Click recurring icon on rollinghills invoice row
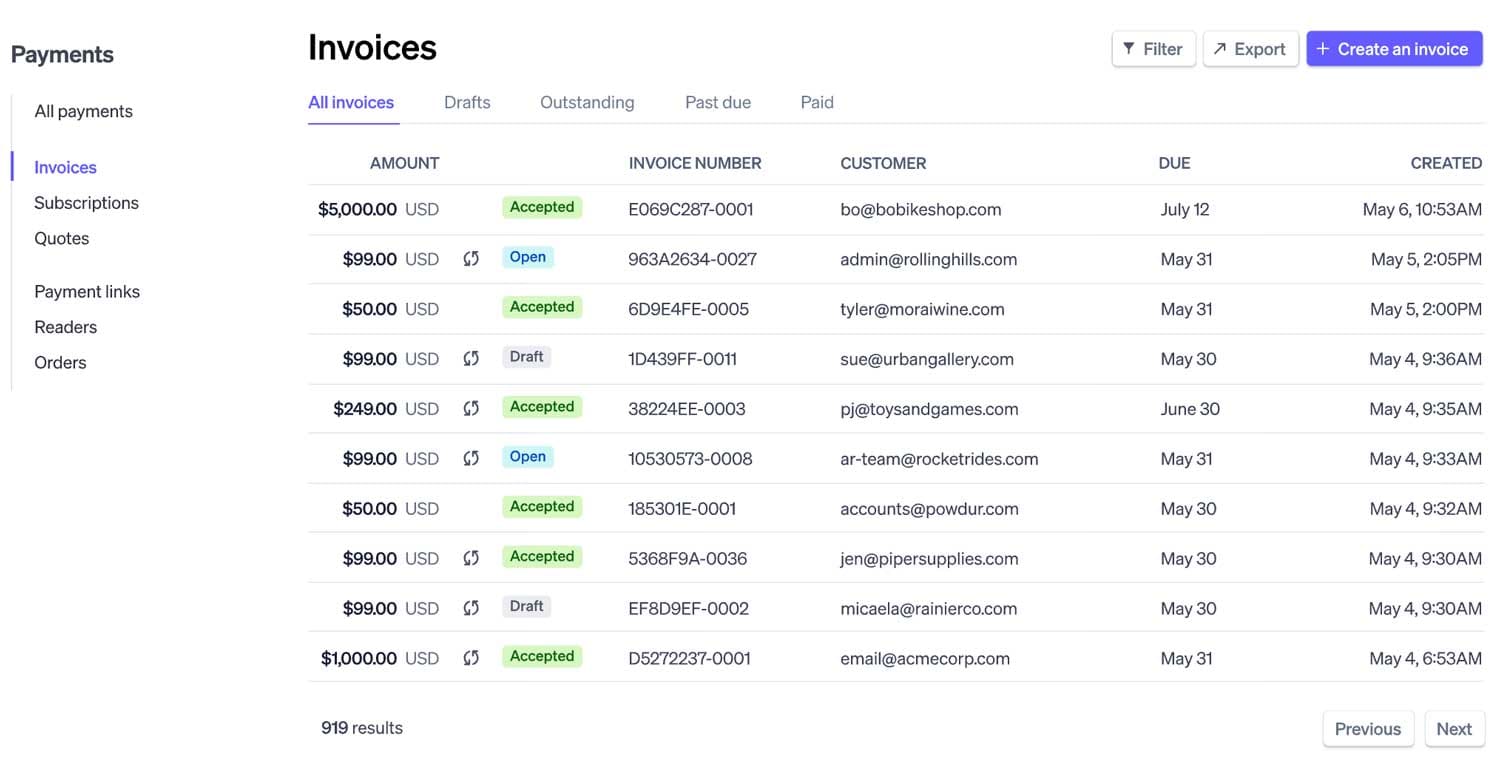Image resolution: width=1500 pixels, height=763 pixels. pos(471,259)
